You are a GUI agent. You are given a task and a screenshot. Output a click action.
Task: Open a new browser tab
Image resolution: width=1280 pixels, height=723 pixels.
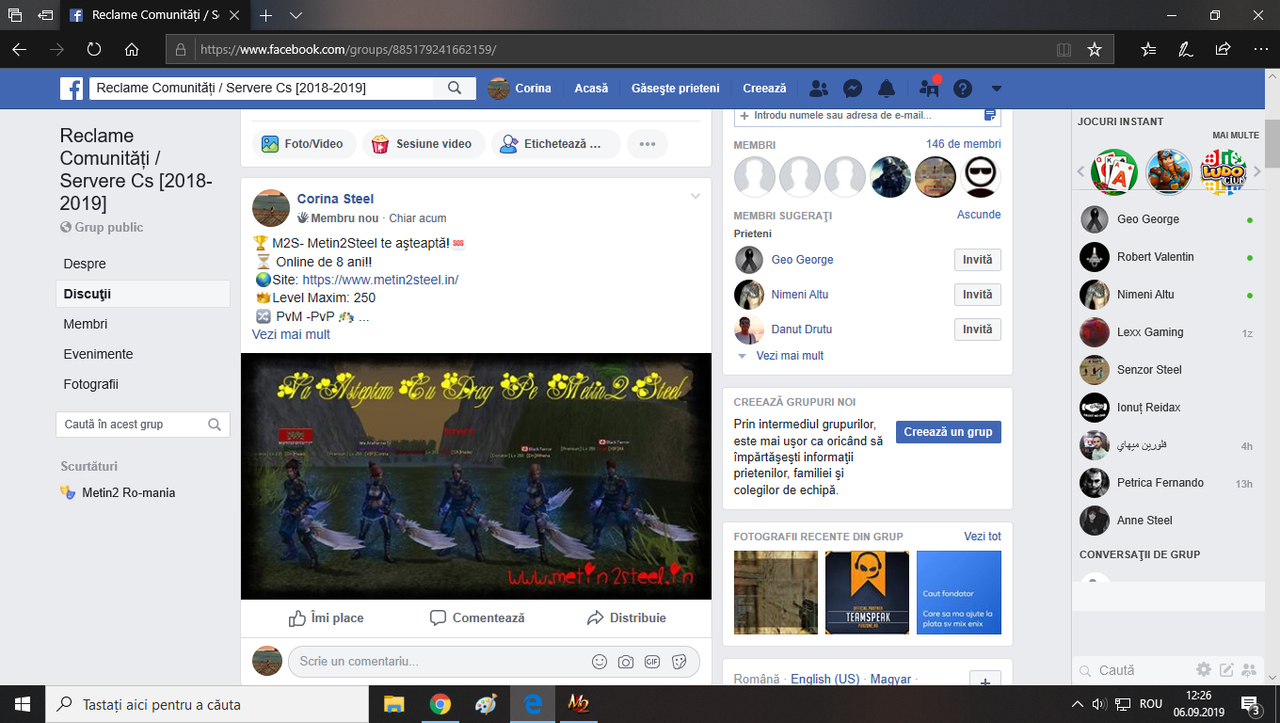[266, 16]
